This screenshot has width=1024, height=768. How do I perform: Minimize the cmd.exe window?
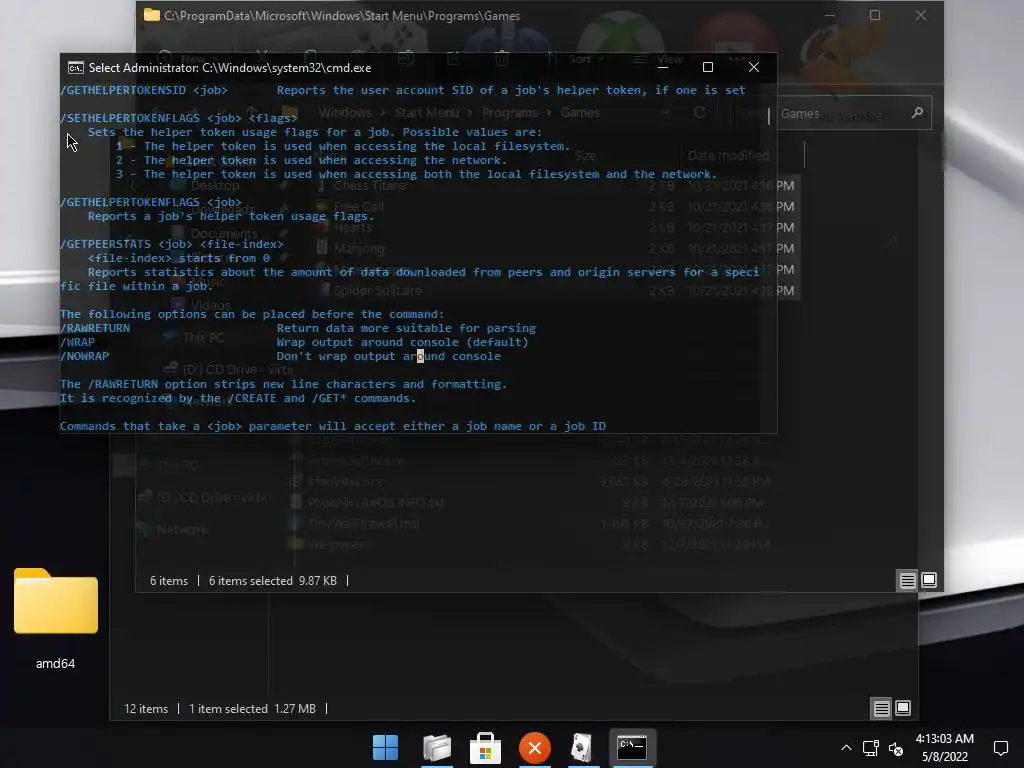[663, 67]
